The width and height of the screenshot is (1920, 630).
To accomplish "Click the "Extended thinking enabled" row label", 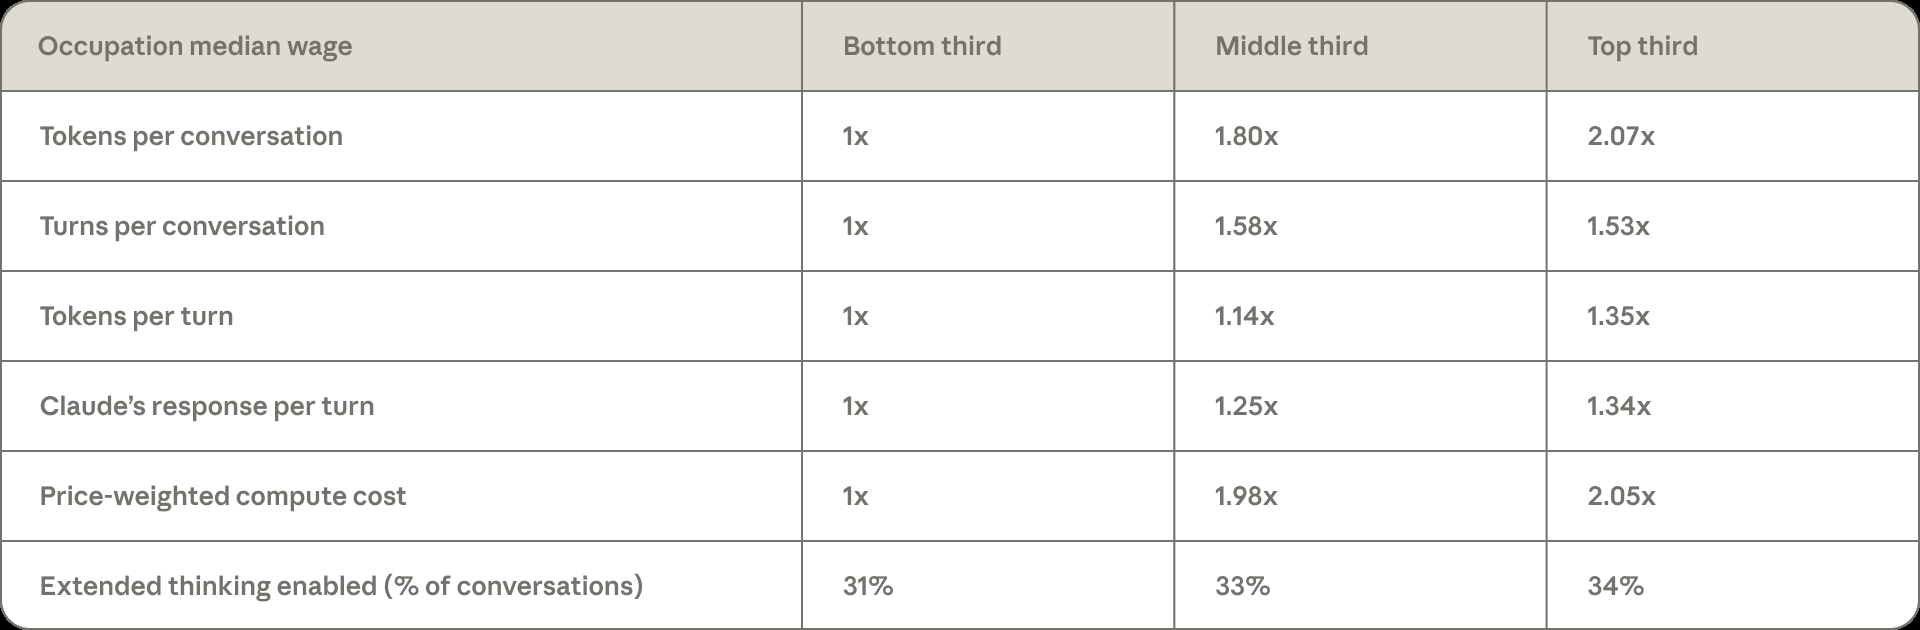I will [x=341, y=586].
